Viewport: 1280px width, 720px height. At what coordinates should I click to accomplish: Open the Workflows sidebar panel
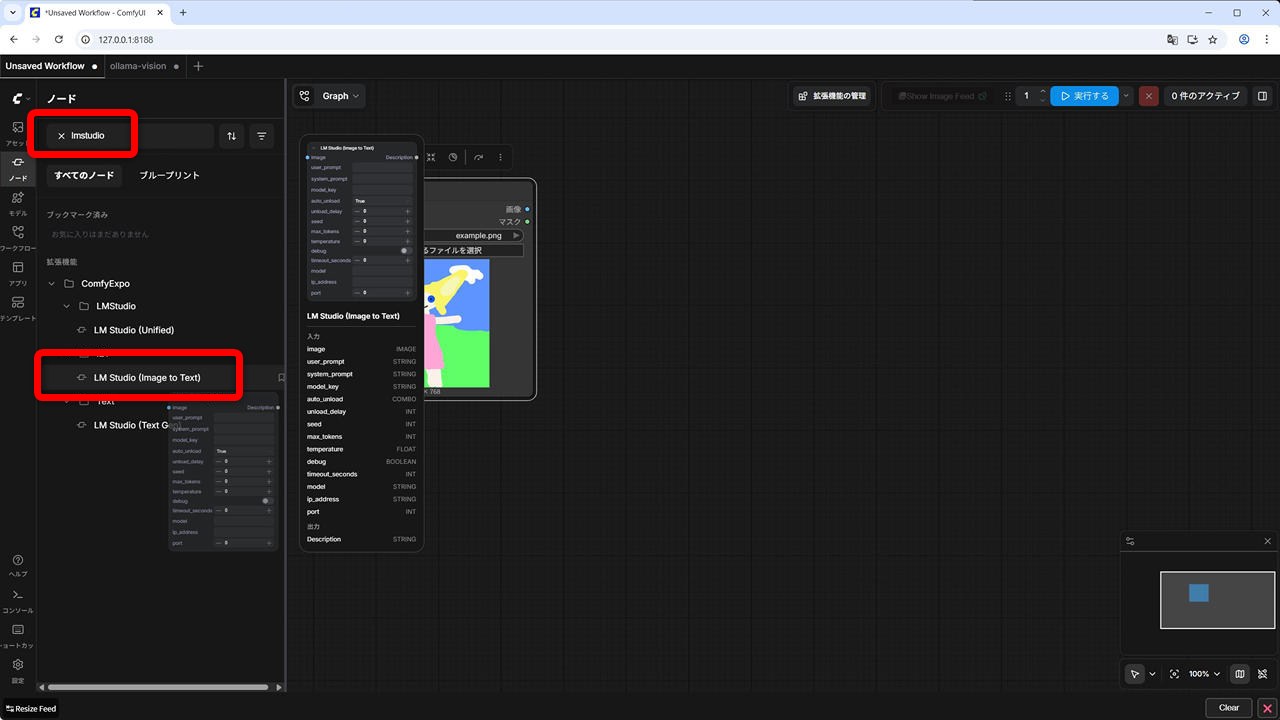coord(18,238)
